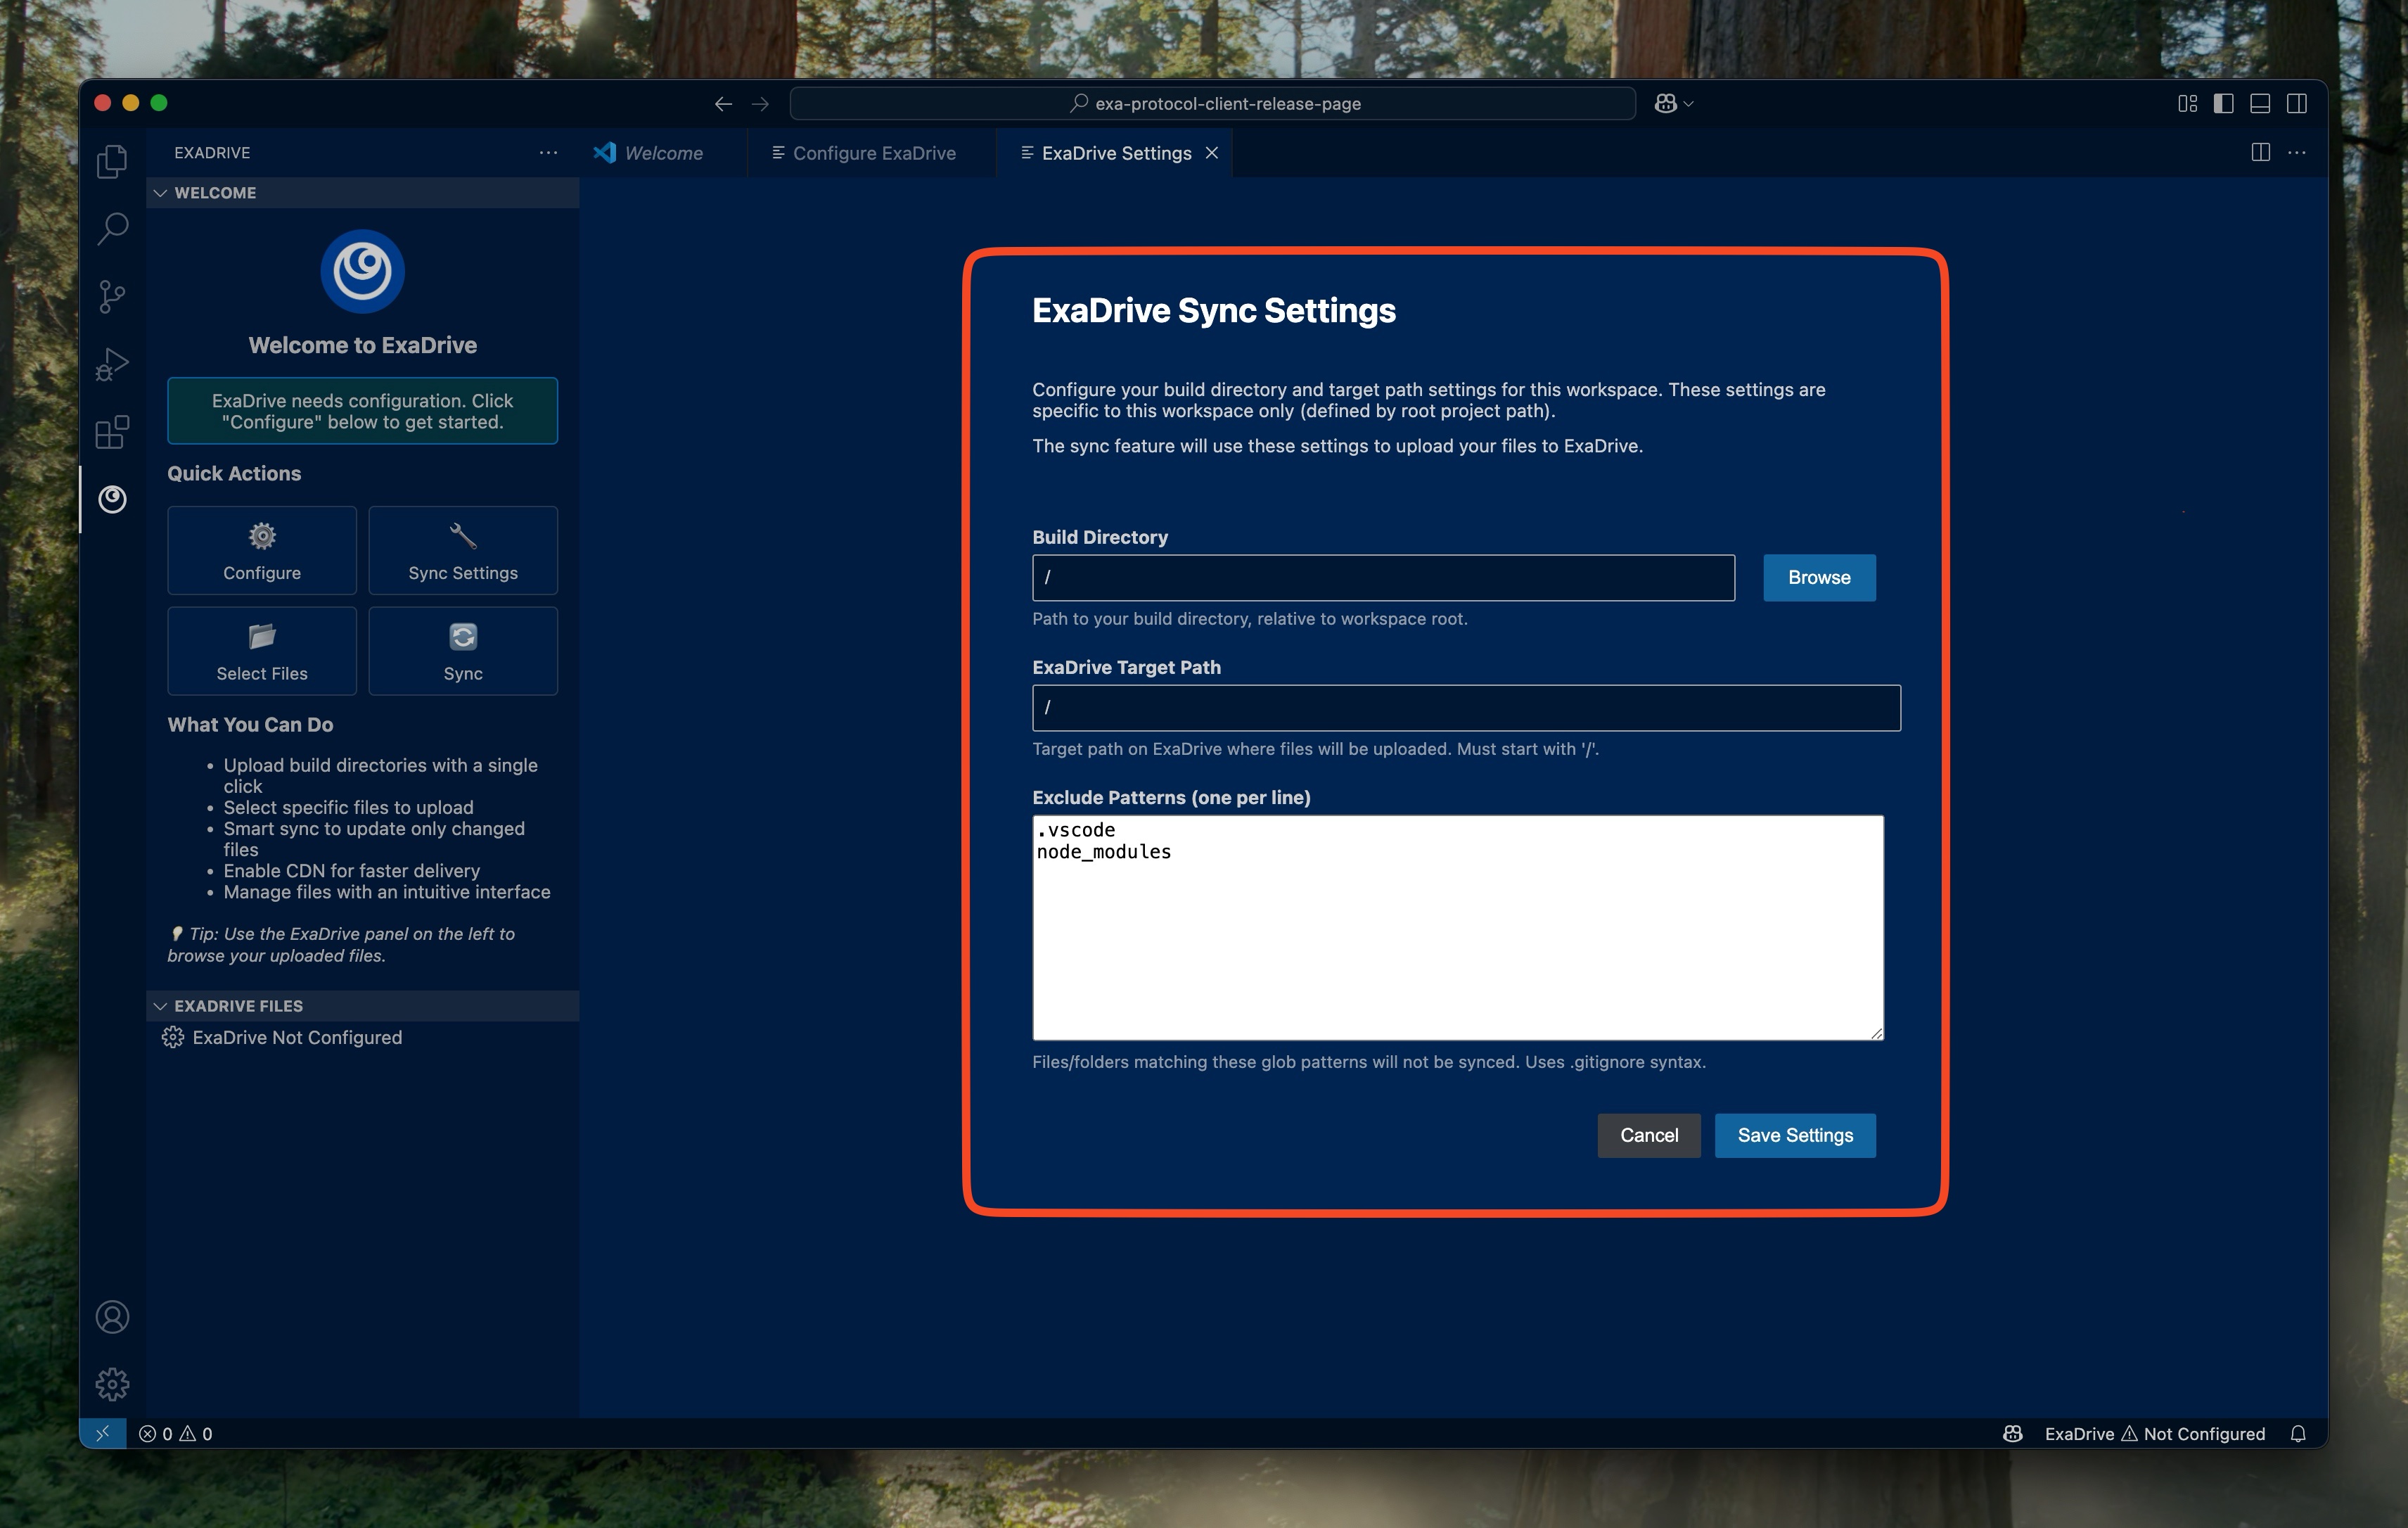Image resolution: width=2408 pixels, height=1528 pixels.
Task: Toggle the bottom panel
Action: (2260, 104)
